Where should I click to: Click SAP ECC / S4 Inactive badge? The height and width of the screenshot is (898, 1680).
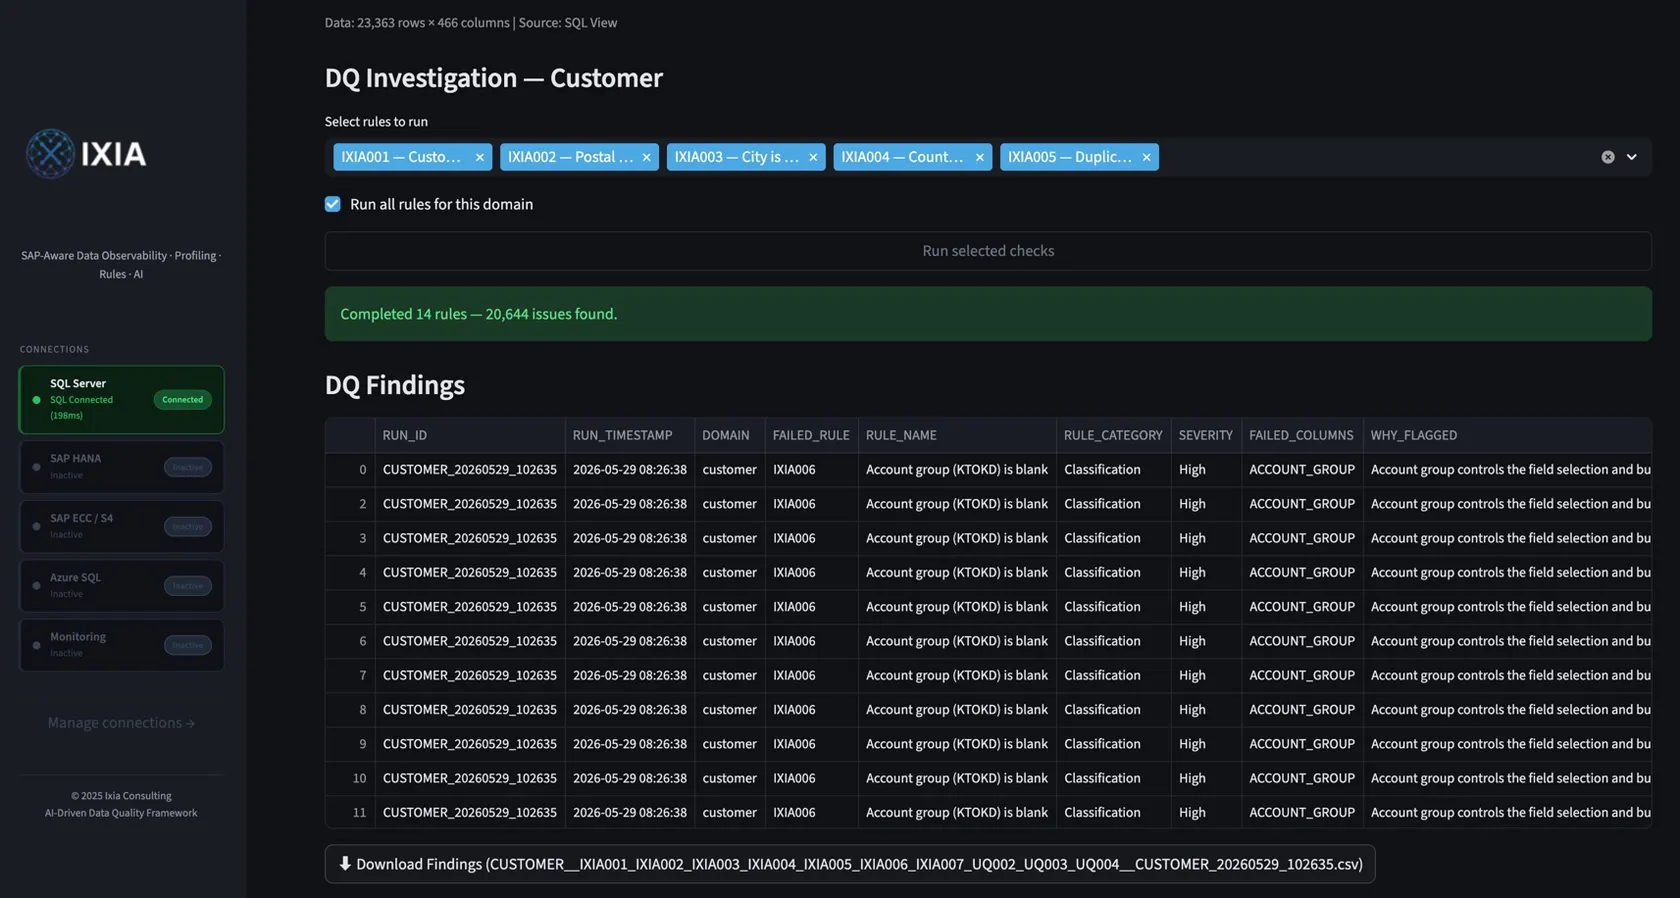click(187, 526)
